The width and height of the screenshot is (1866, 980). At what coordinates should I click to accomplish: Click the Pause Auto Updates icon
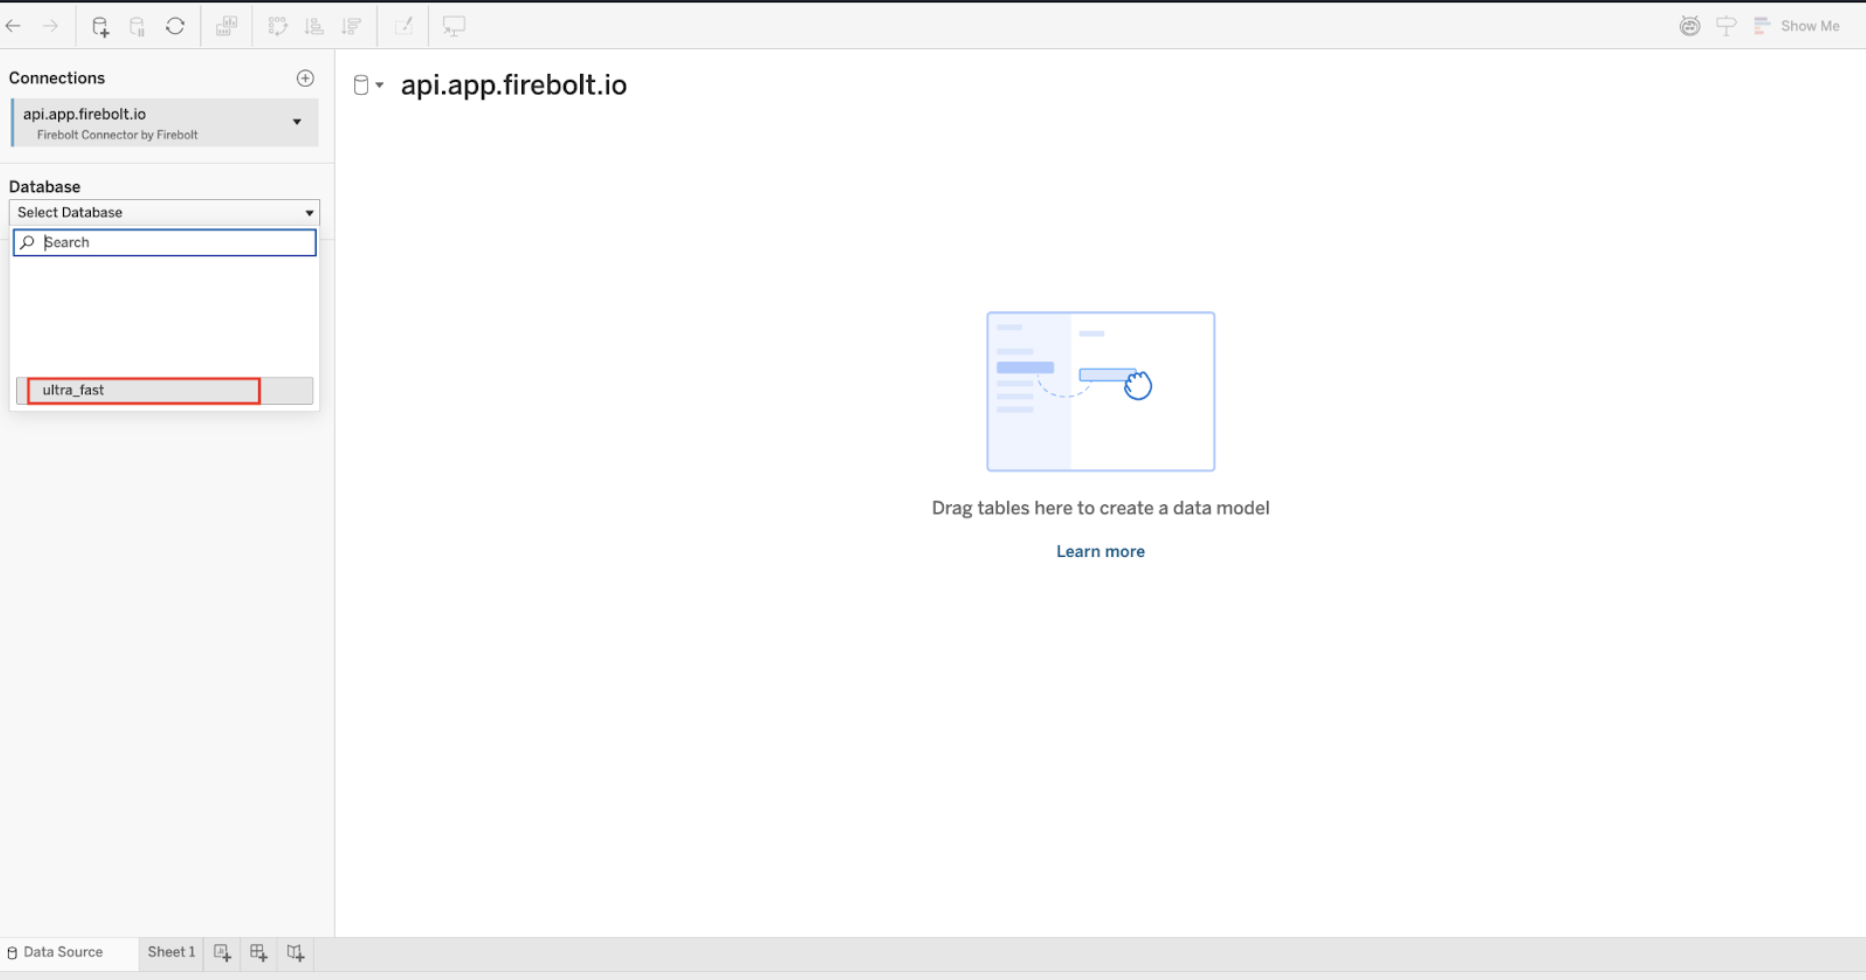137,26
